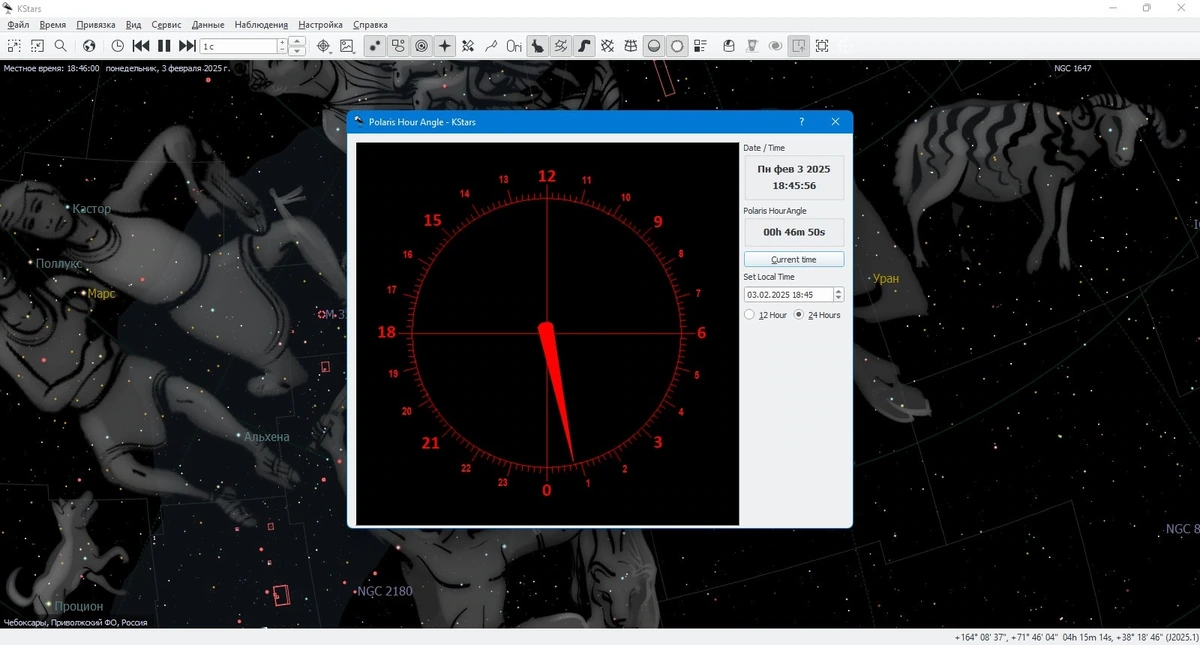Toggle equatorial coordinate grid icon
This screenshot has width=1200, height=645.
608,46
